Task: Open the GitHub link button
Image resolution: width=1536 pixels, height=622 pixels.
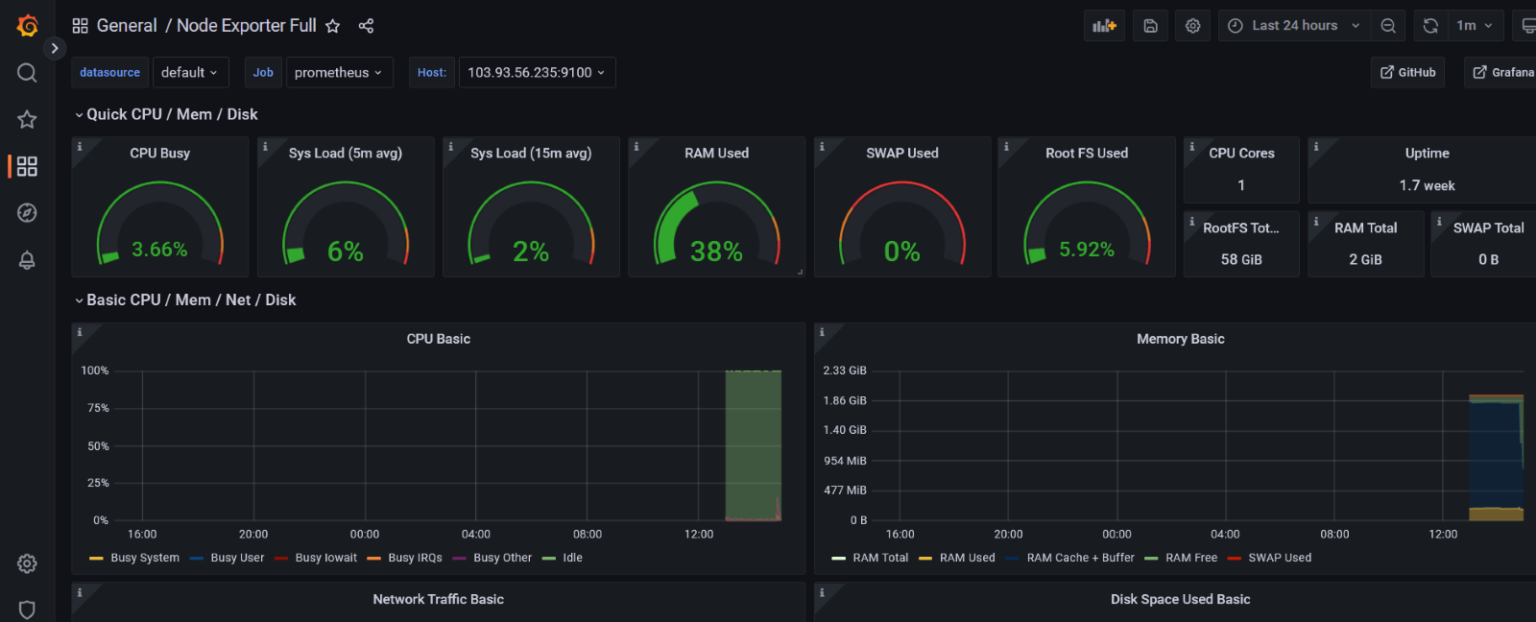Action: [1407, 72]
